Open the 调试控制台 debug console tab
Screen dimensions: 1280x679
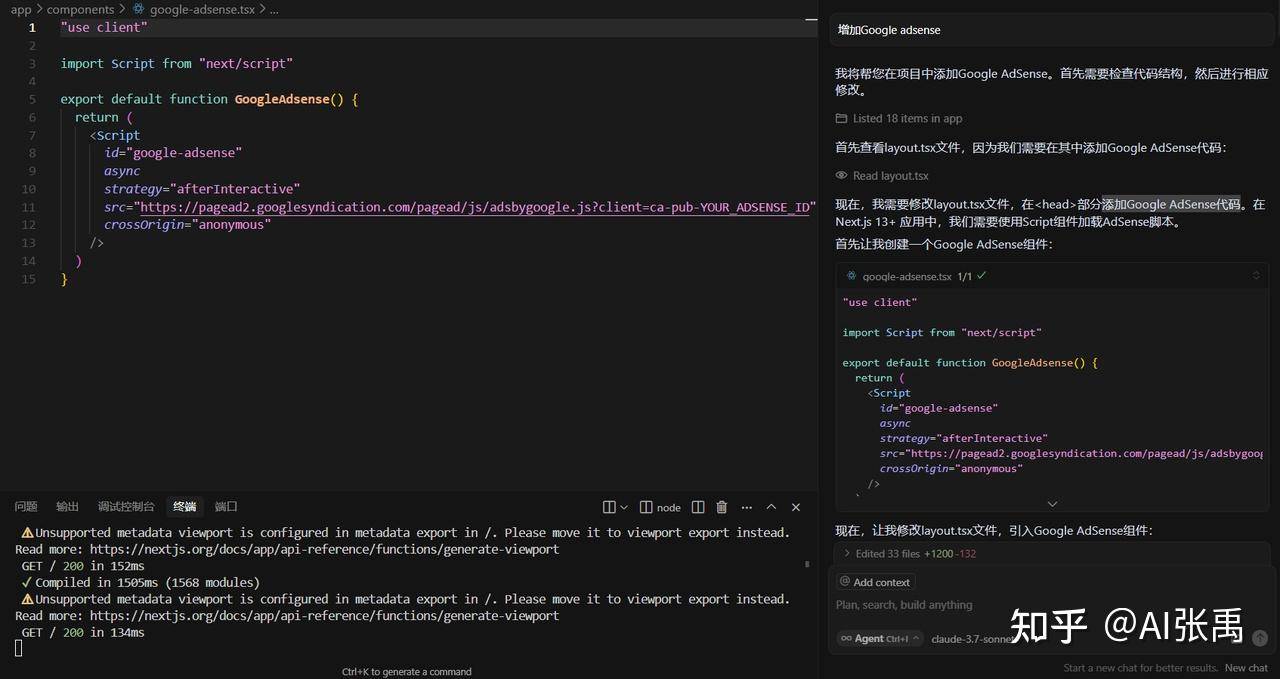point(126,507)
